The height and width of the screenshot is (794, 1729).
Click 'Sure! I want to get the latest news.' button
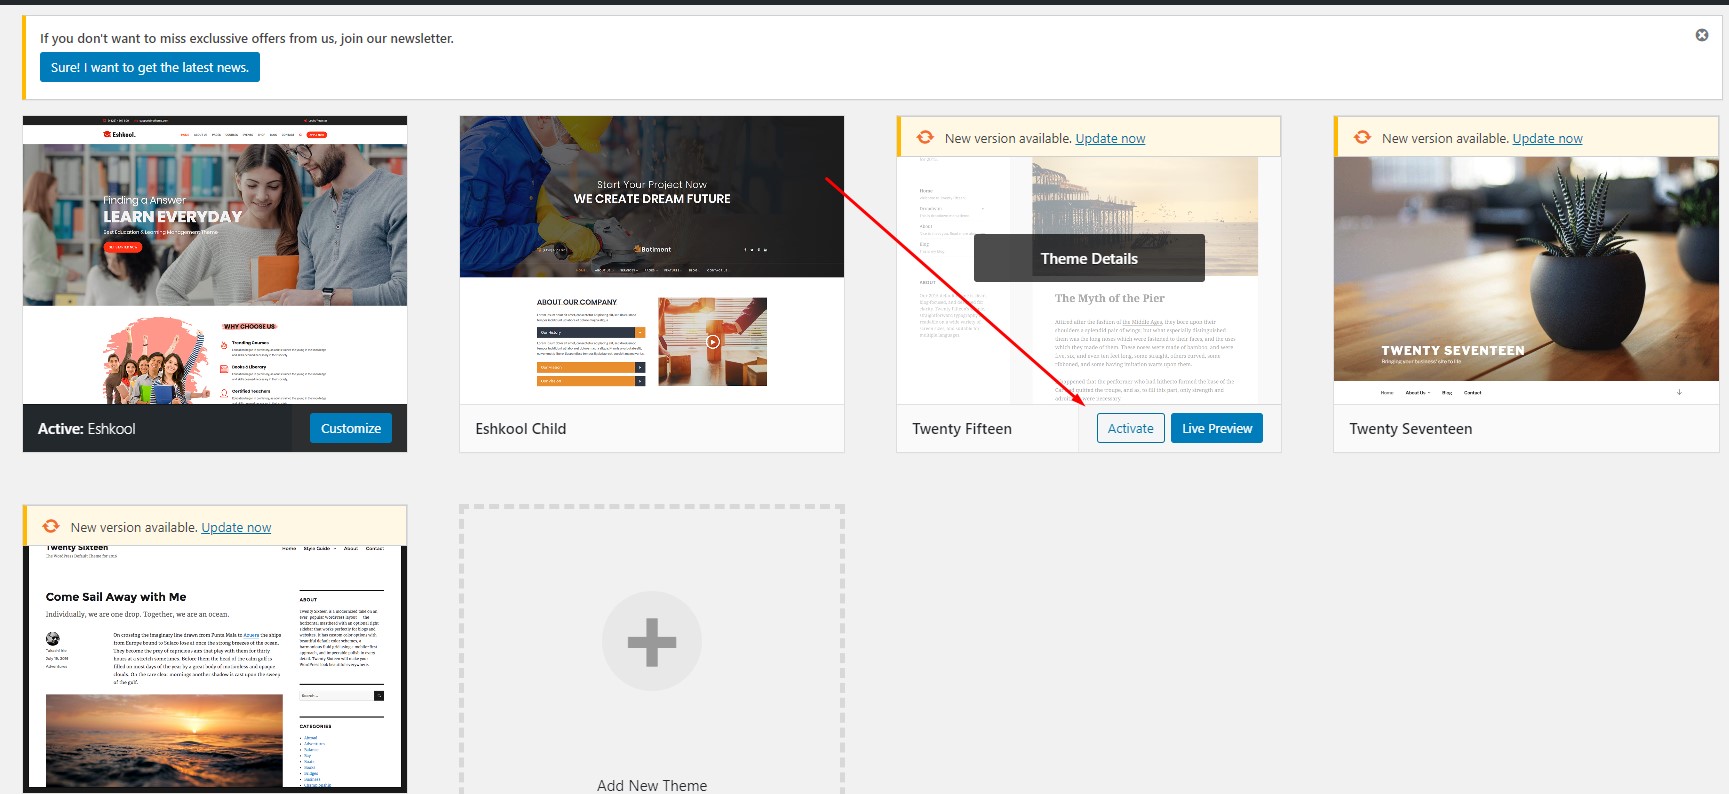tap(150, 67)
